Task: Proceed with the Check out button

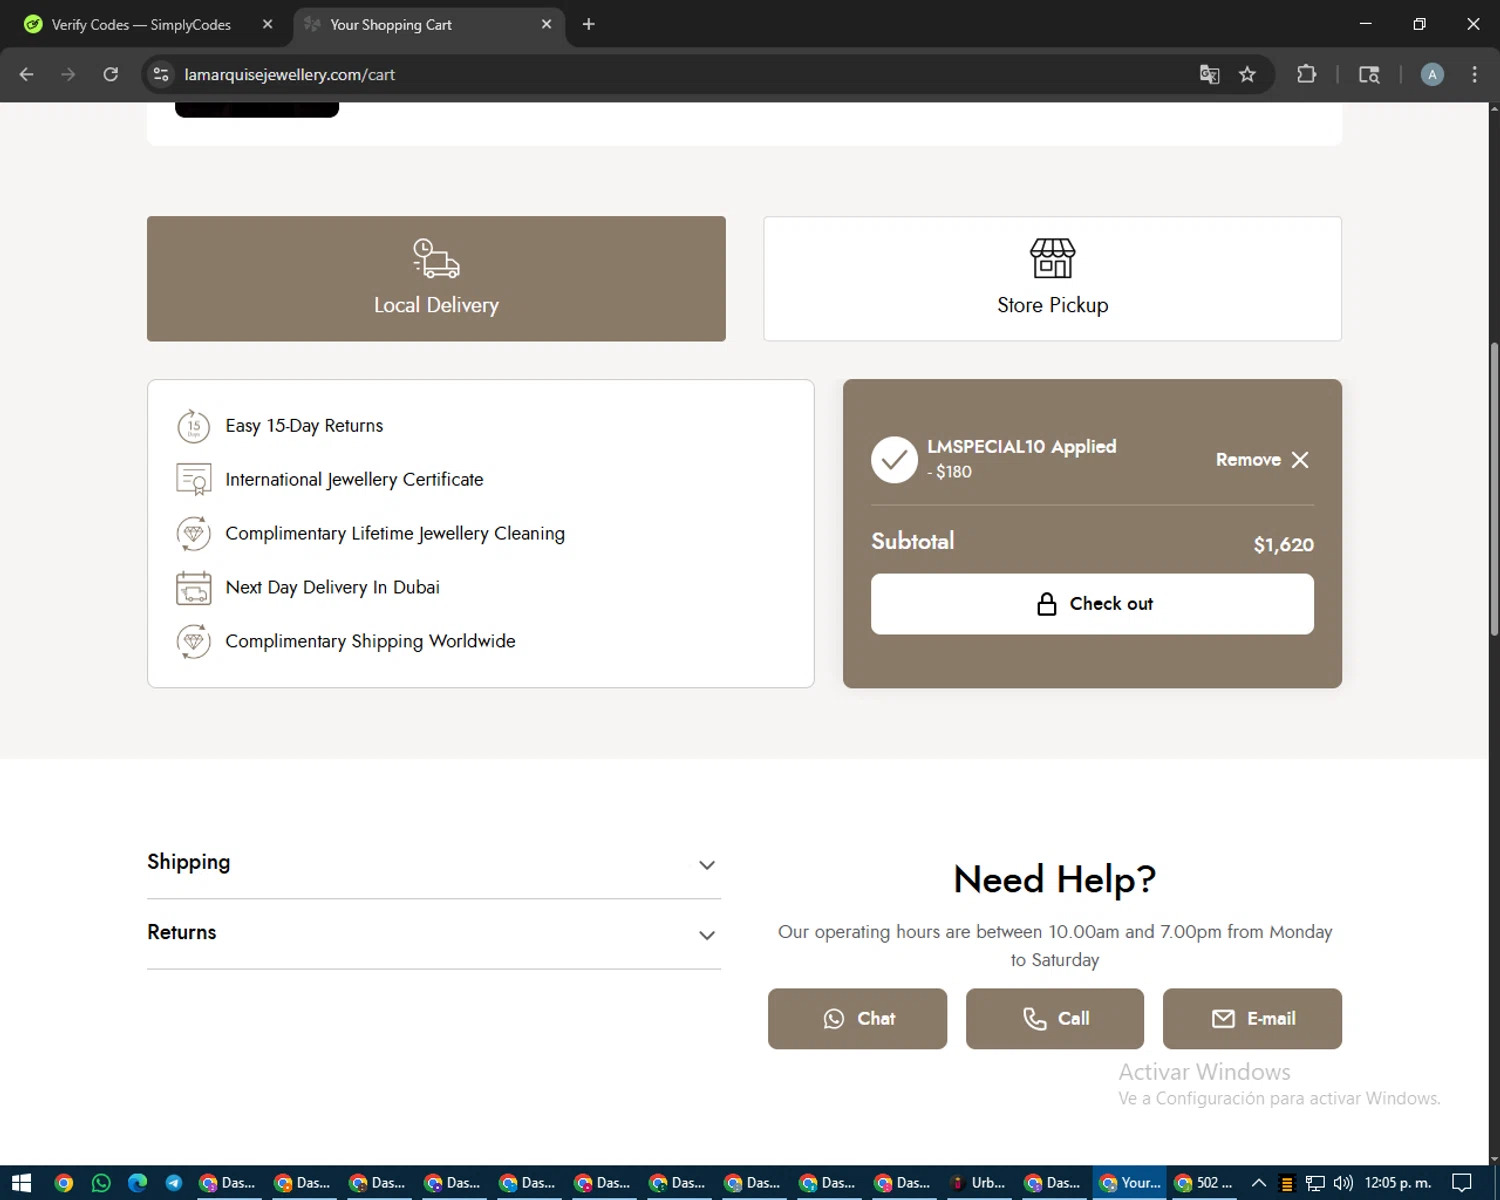Action: pyautogui.click(x=1092, y=603)
